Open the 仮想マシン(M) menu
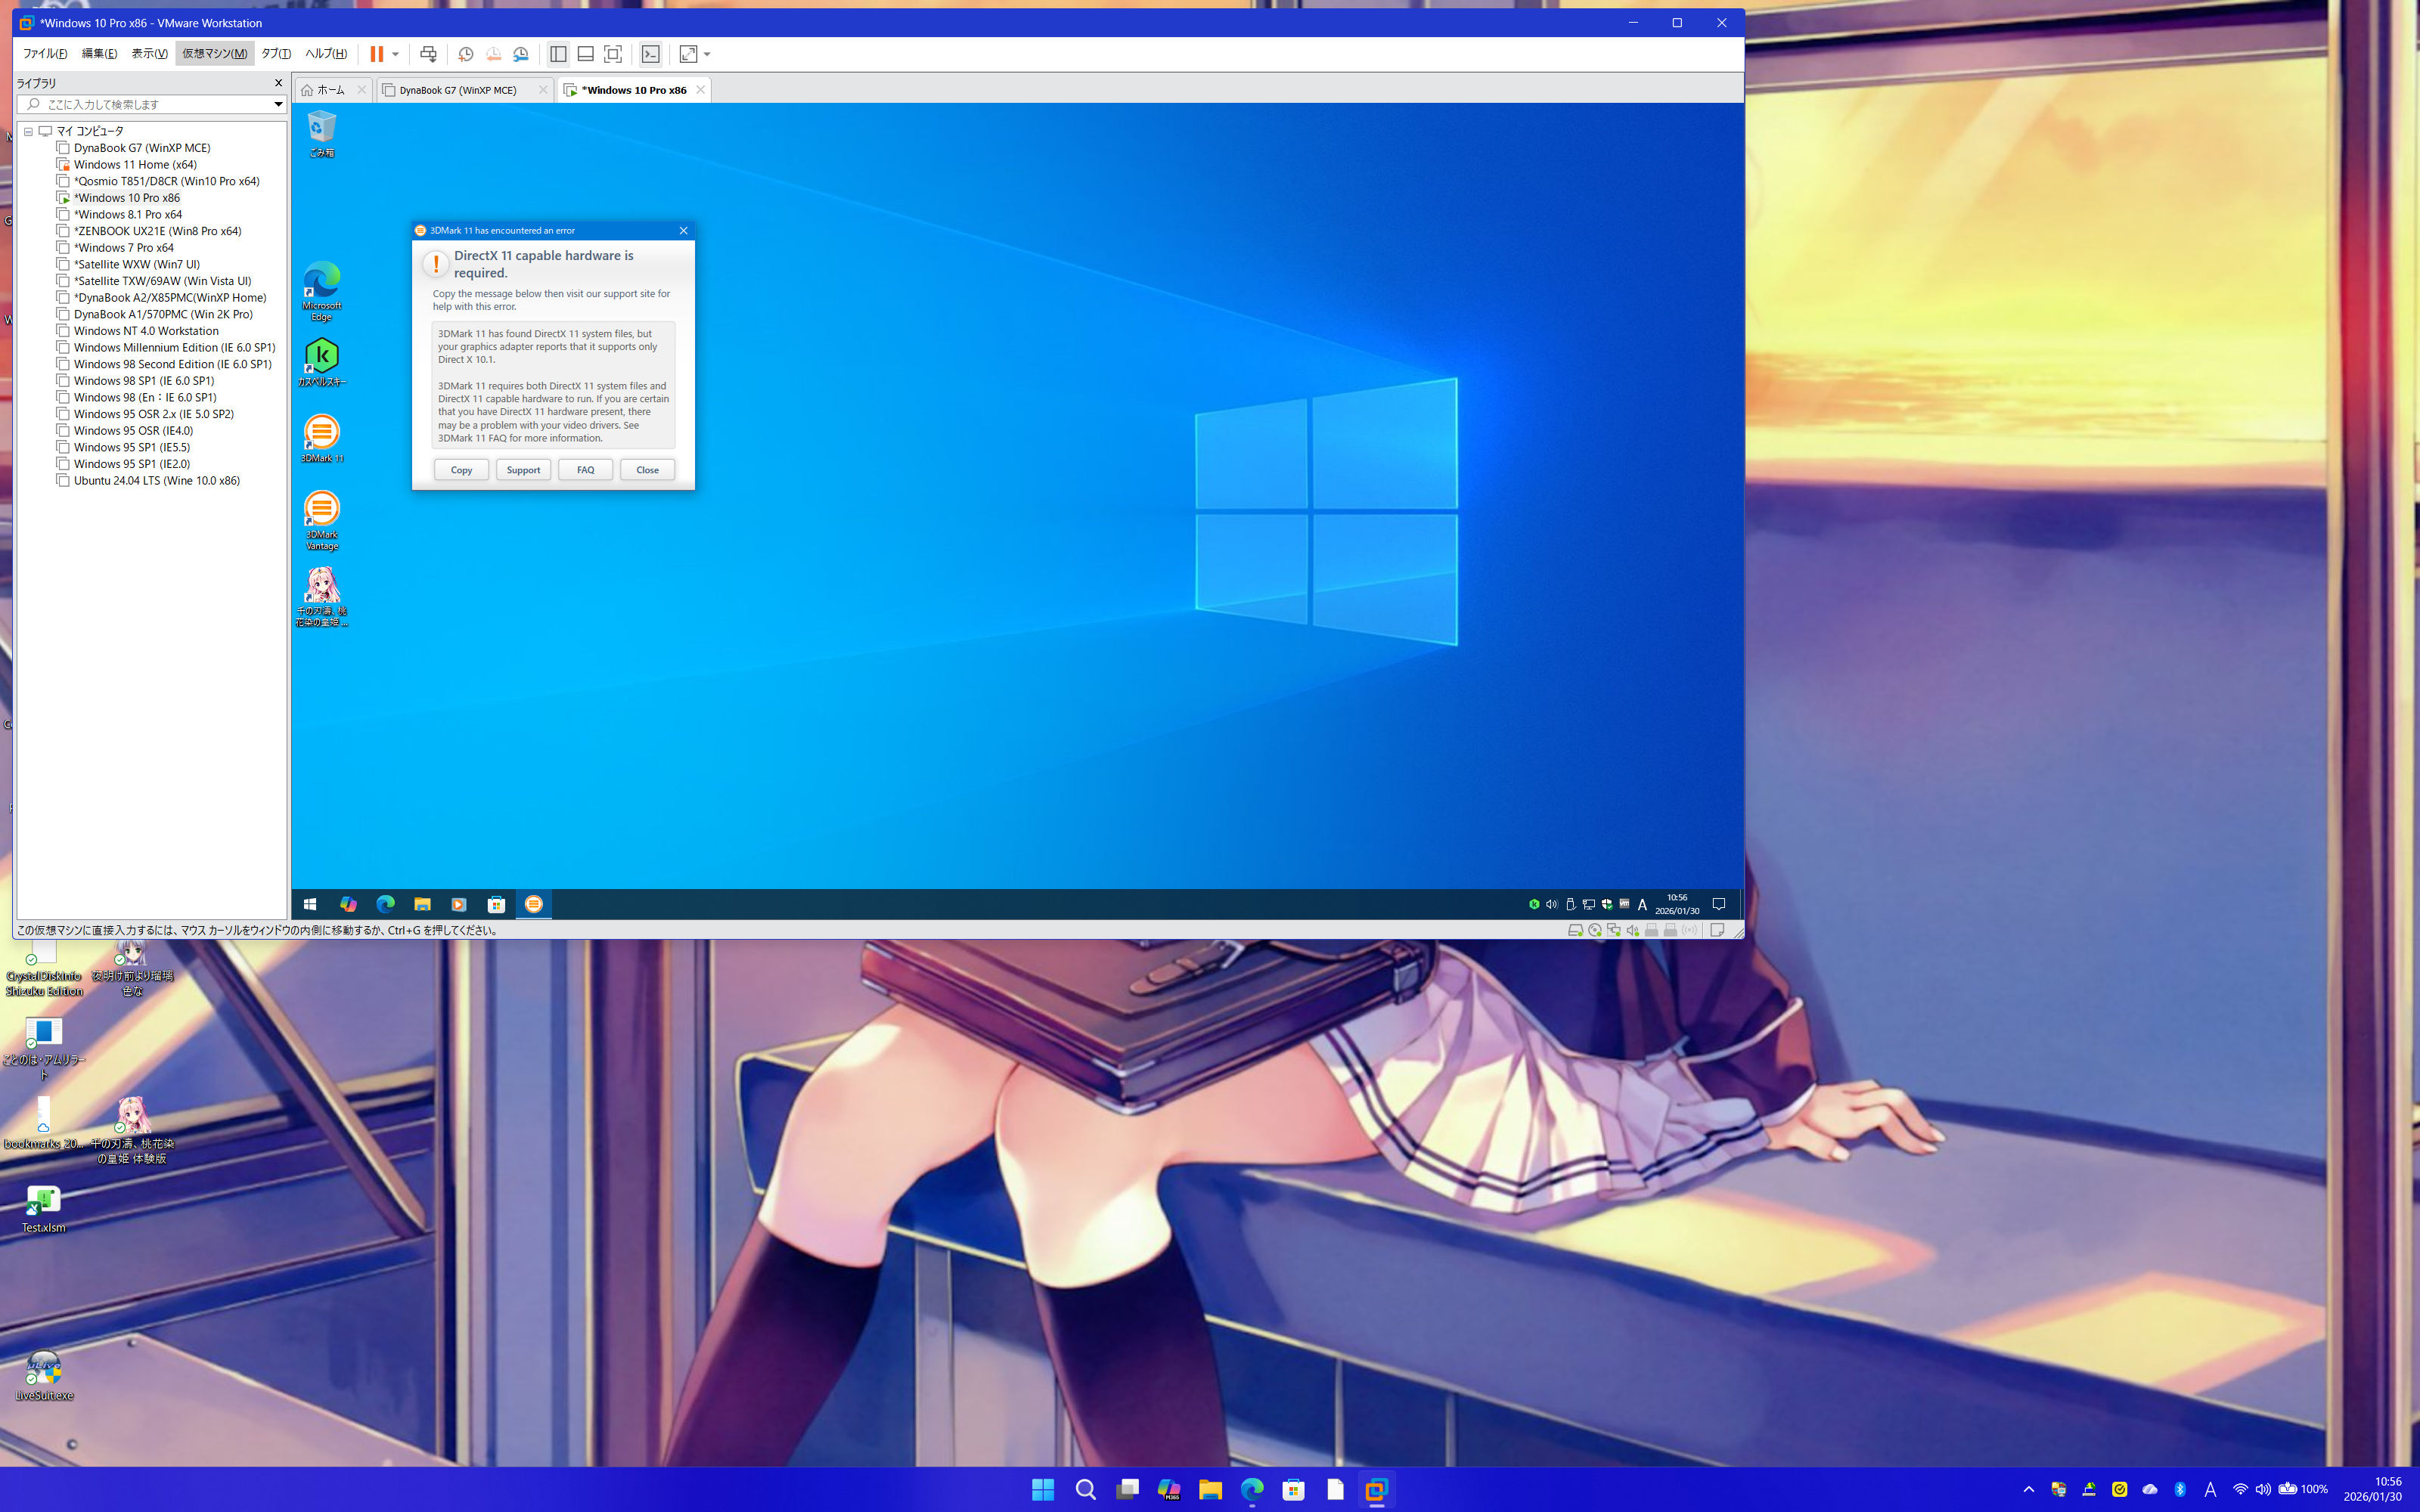Screen dimensions: 2420x1512 click(x=214, y=54)
